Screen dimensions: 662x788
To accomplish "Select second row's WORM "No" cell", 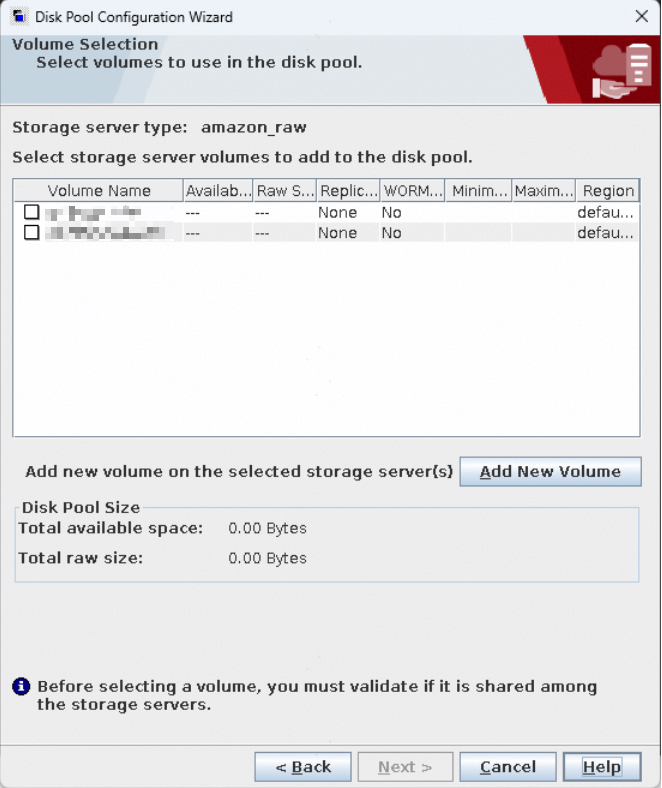I will pos(391,233).
